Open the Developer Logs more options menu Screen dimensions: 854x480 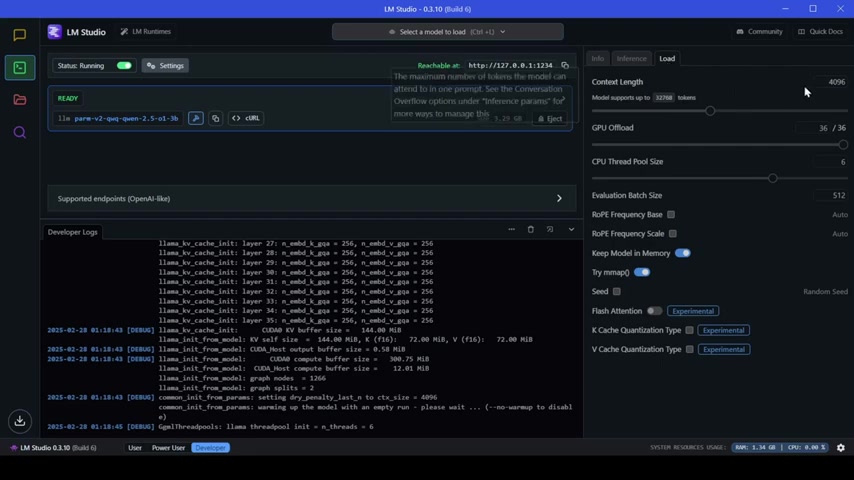pos(511,229)
